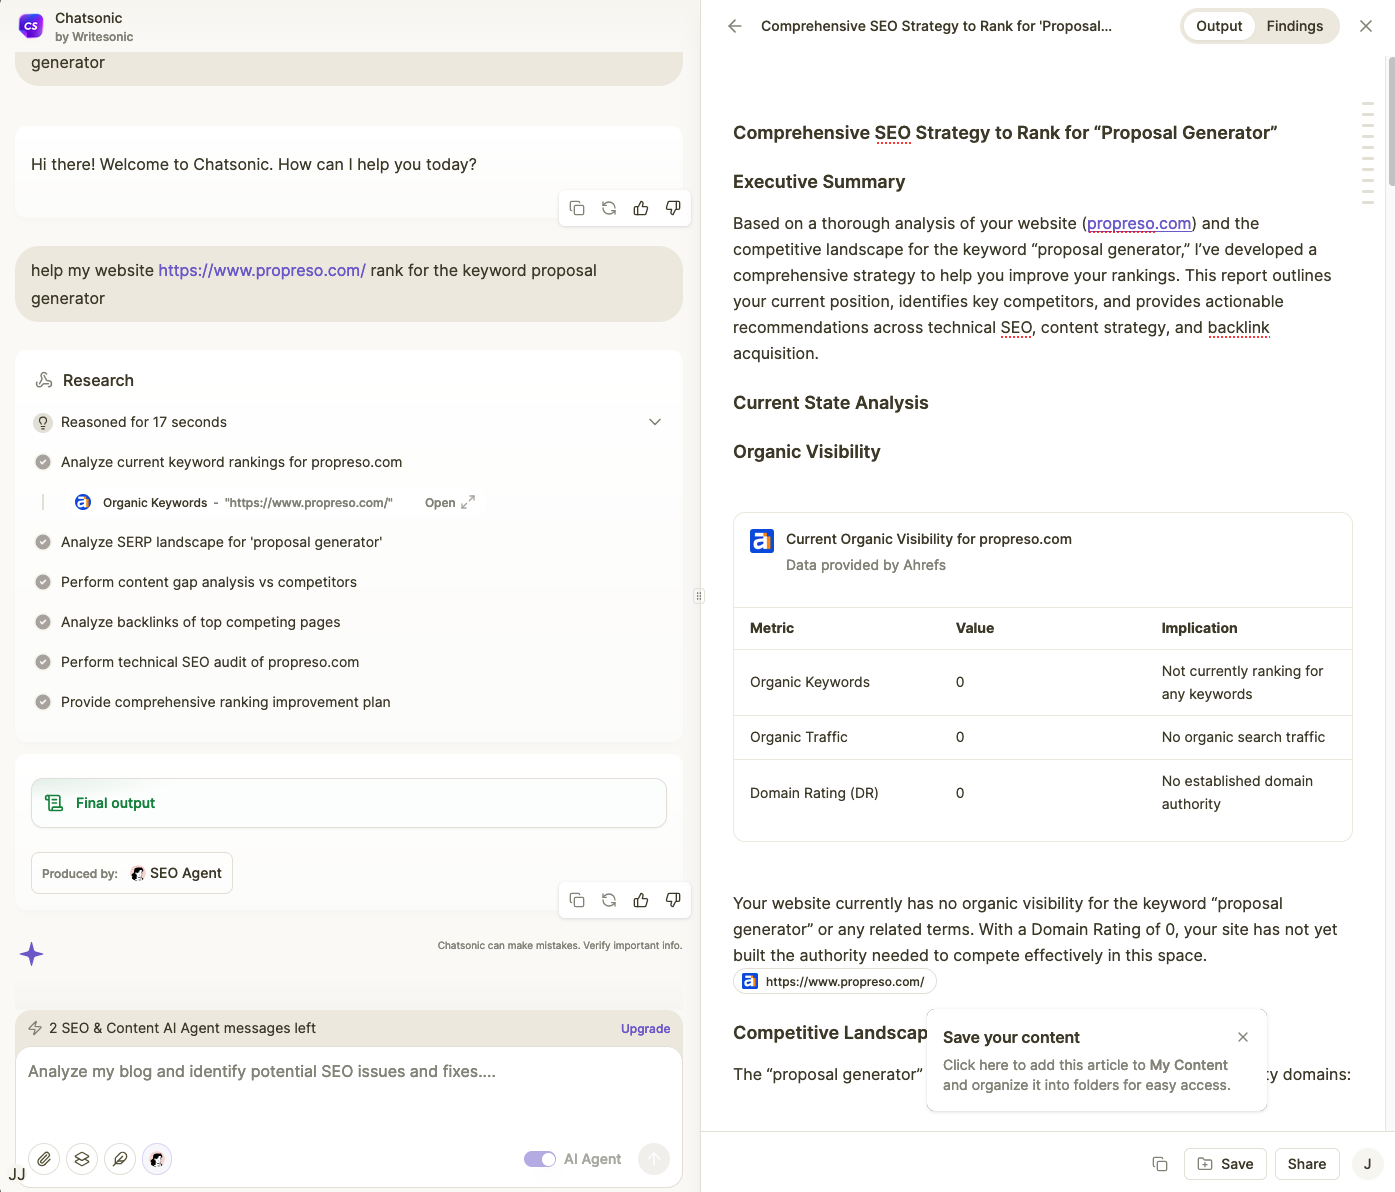The height and width of the screenshot is (1192, 1395).
Task: Thumbs down the welcome message
Action: tap(673, 208)
